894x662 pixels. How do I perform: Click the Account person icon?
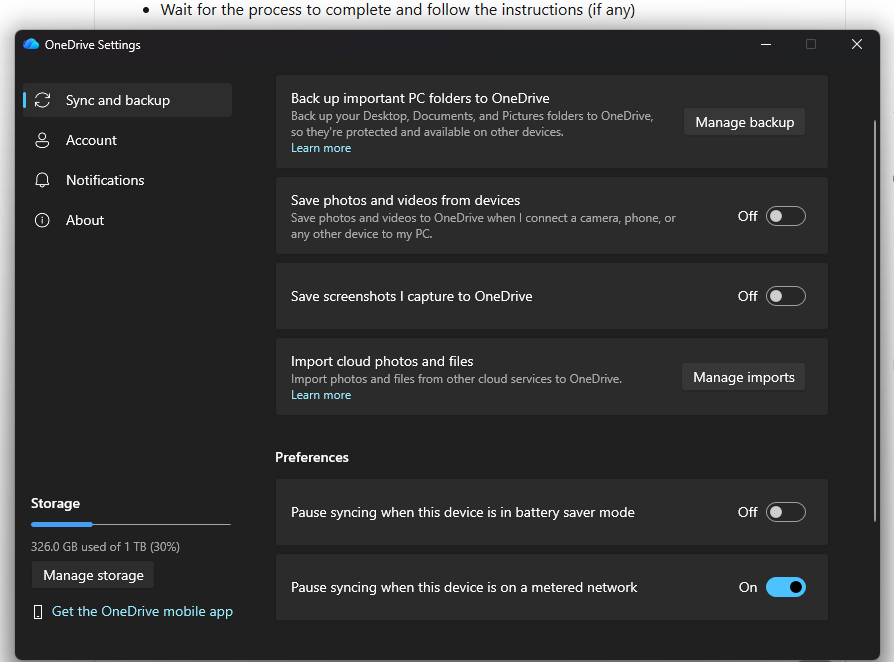[x=42, y=140]
